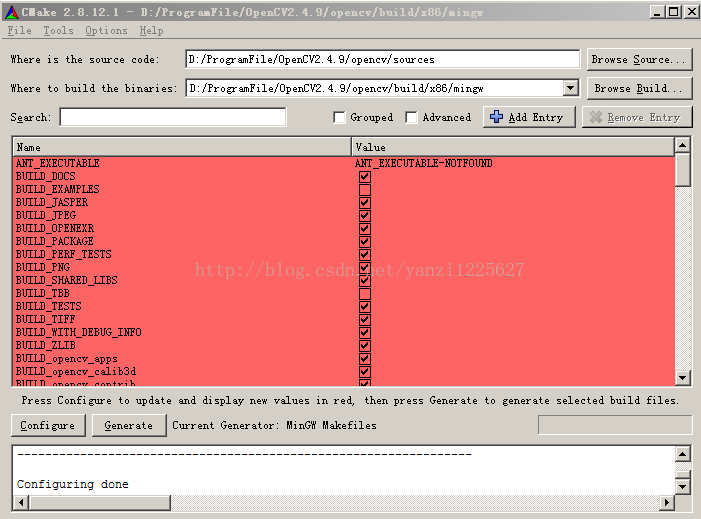Uncheck the BUILD_TESTS checkbox
Image resolution: width=701 pixels, height=519 pixels.
365,307
